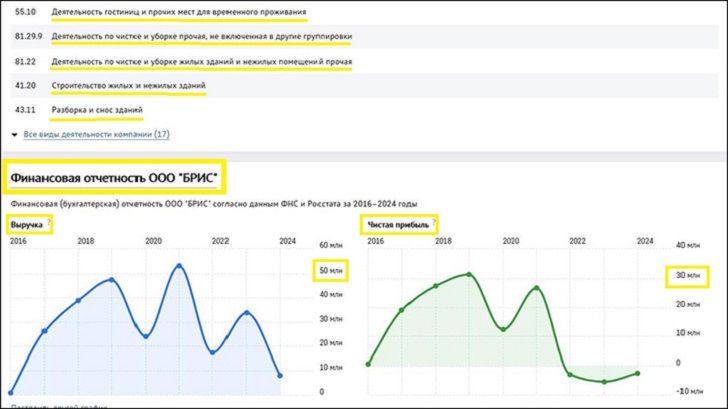Click the first 2016 point on revenue chart
The height and width of the screenshot is (409, 728).
tap(11, 392)
